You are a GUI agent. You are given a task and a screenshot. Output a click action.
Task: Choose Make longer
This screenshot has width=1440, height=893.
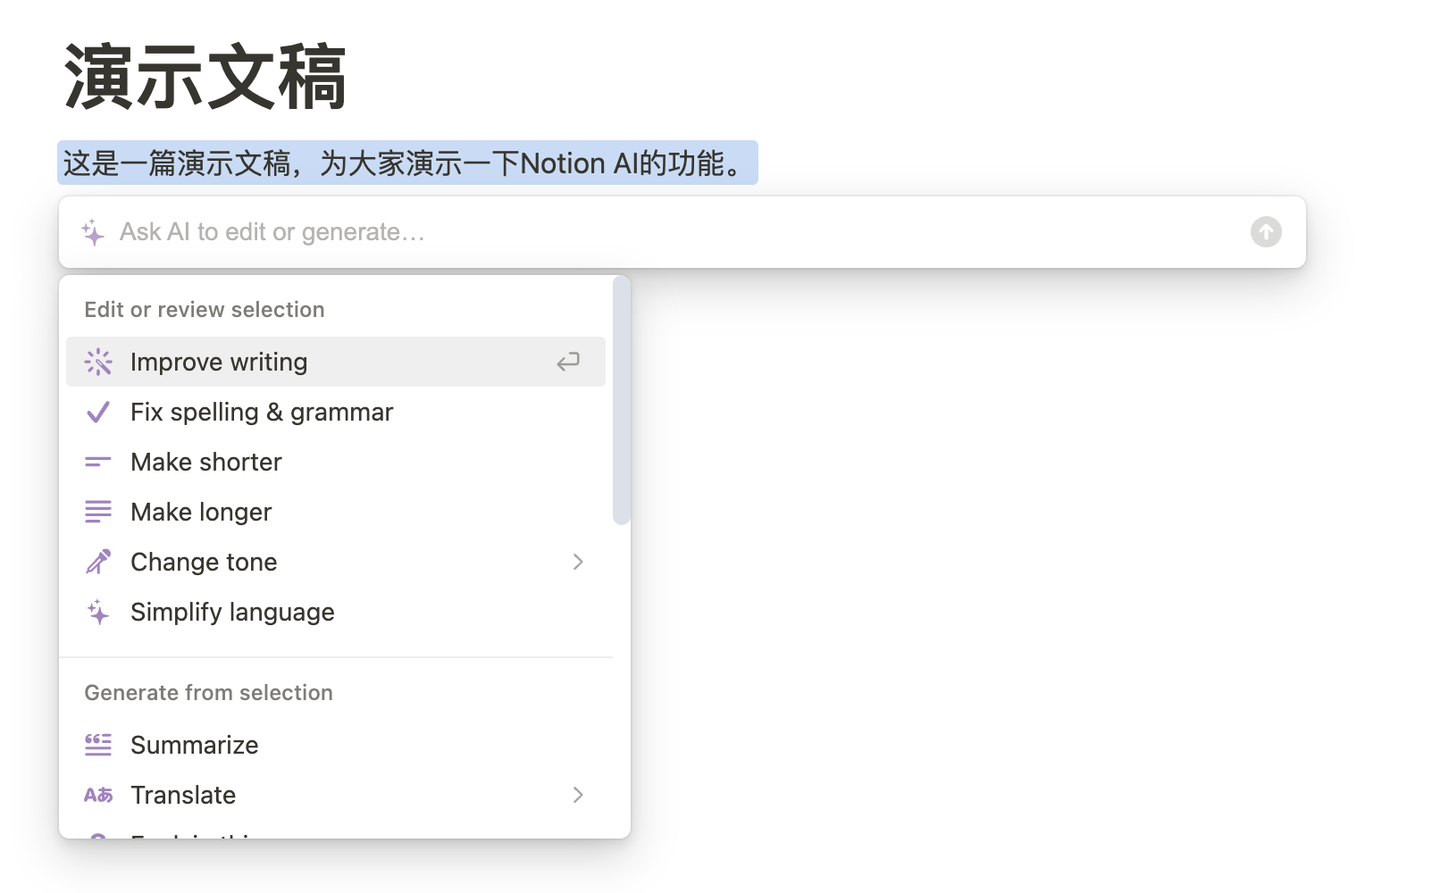(336, 512)
